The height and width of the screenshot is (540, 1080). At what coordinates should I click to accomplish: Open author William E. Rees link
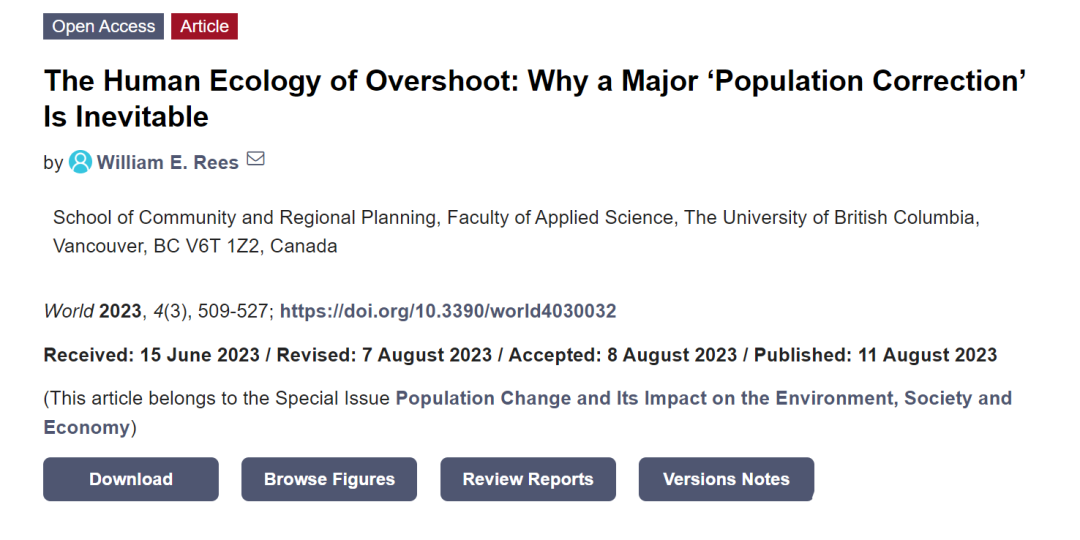click(167, 163)
